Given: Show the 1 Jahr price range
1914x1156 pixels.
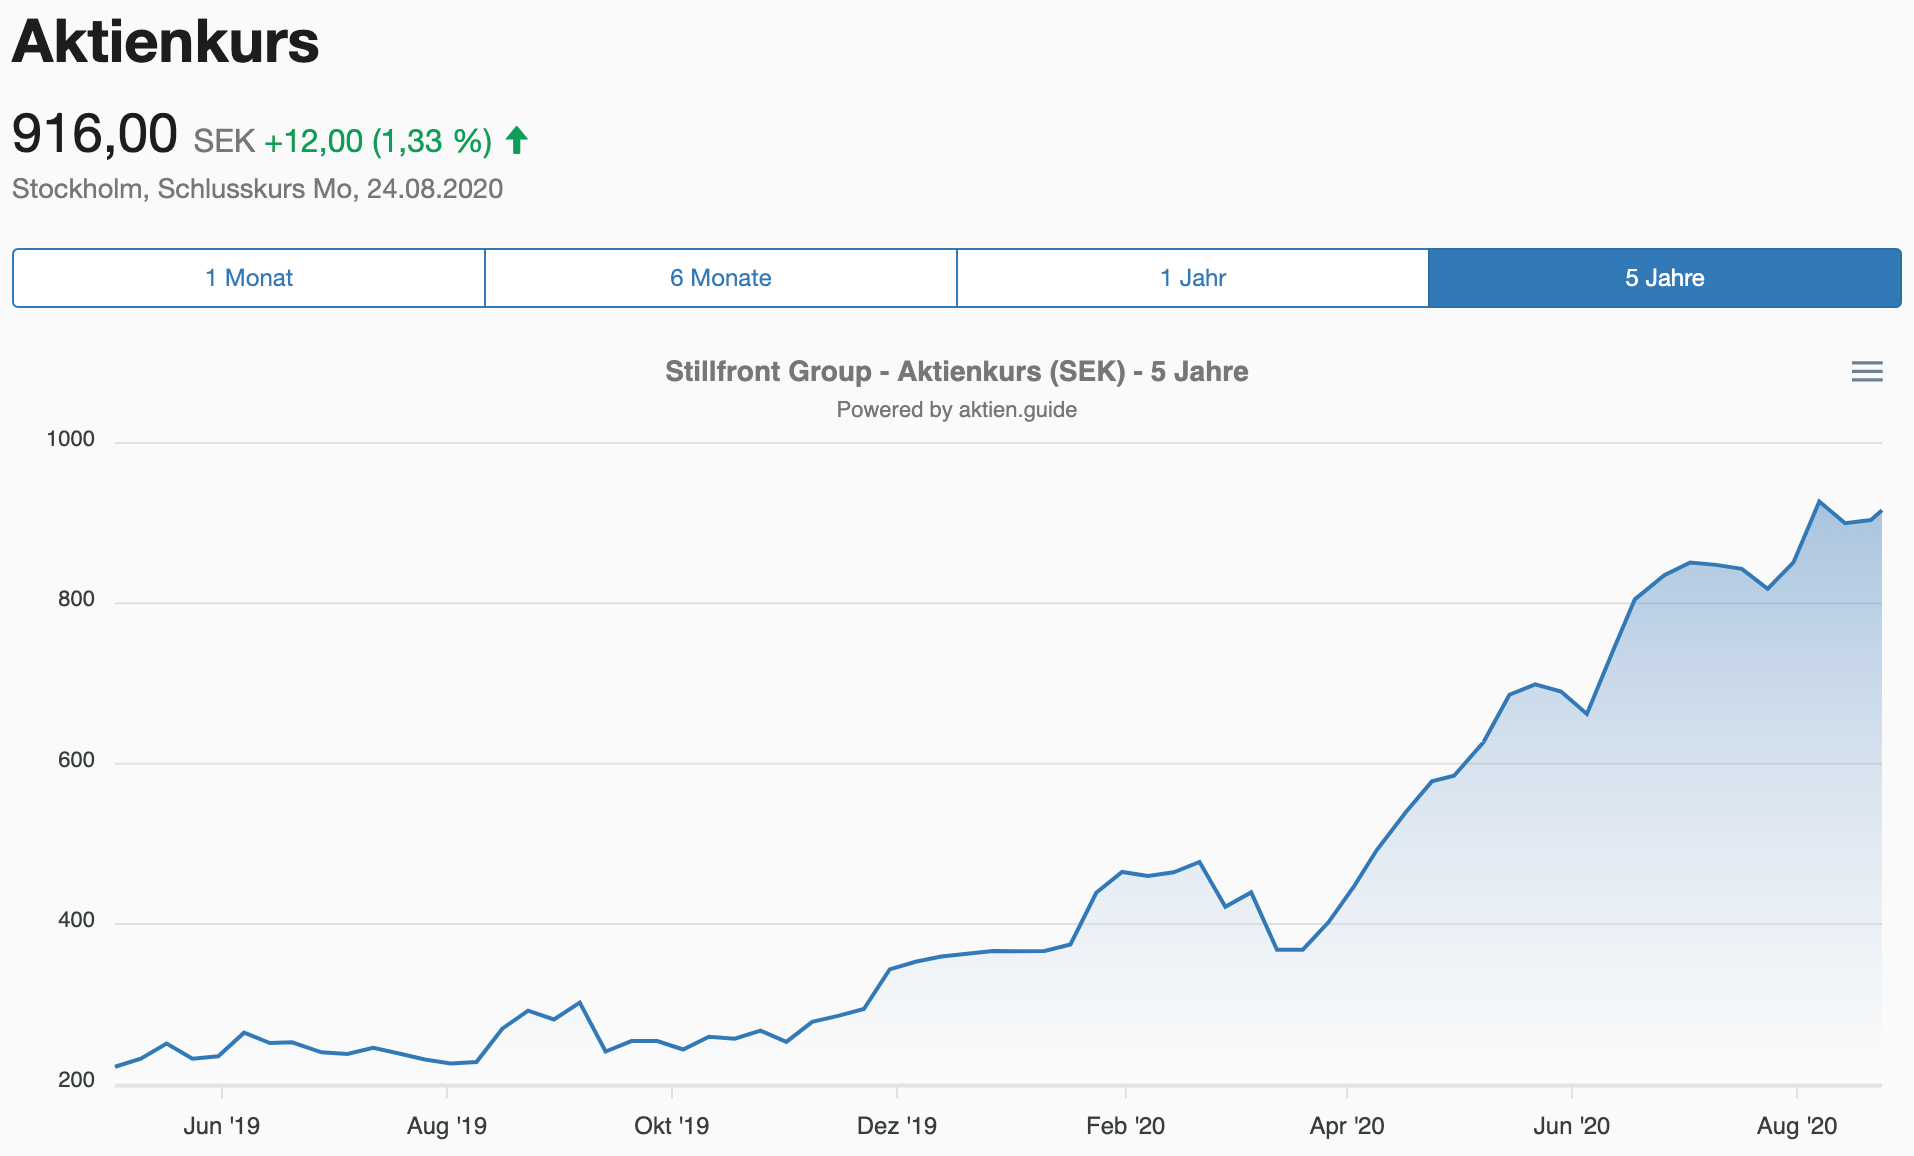Looking at the screenshot, I should coord(1193,278).
